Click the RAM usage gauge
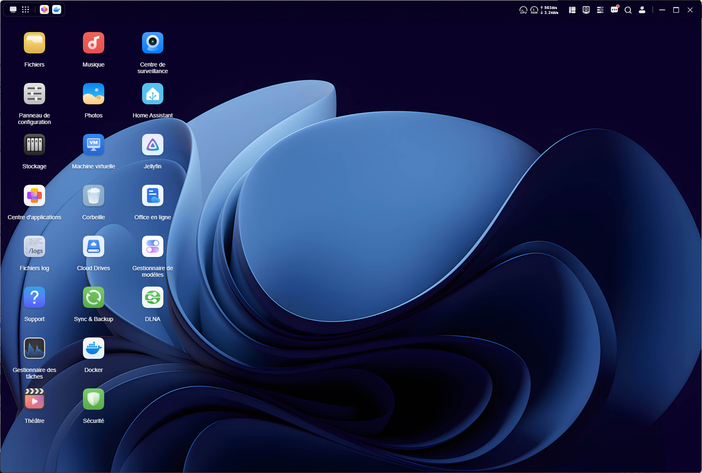Image resolution: width=702 pixels, height=473 pixels. 534,10
